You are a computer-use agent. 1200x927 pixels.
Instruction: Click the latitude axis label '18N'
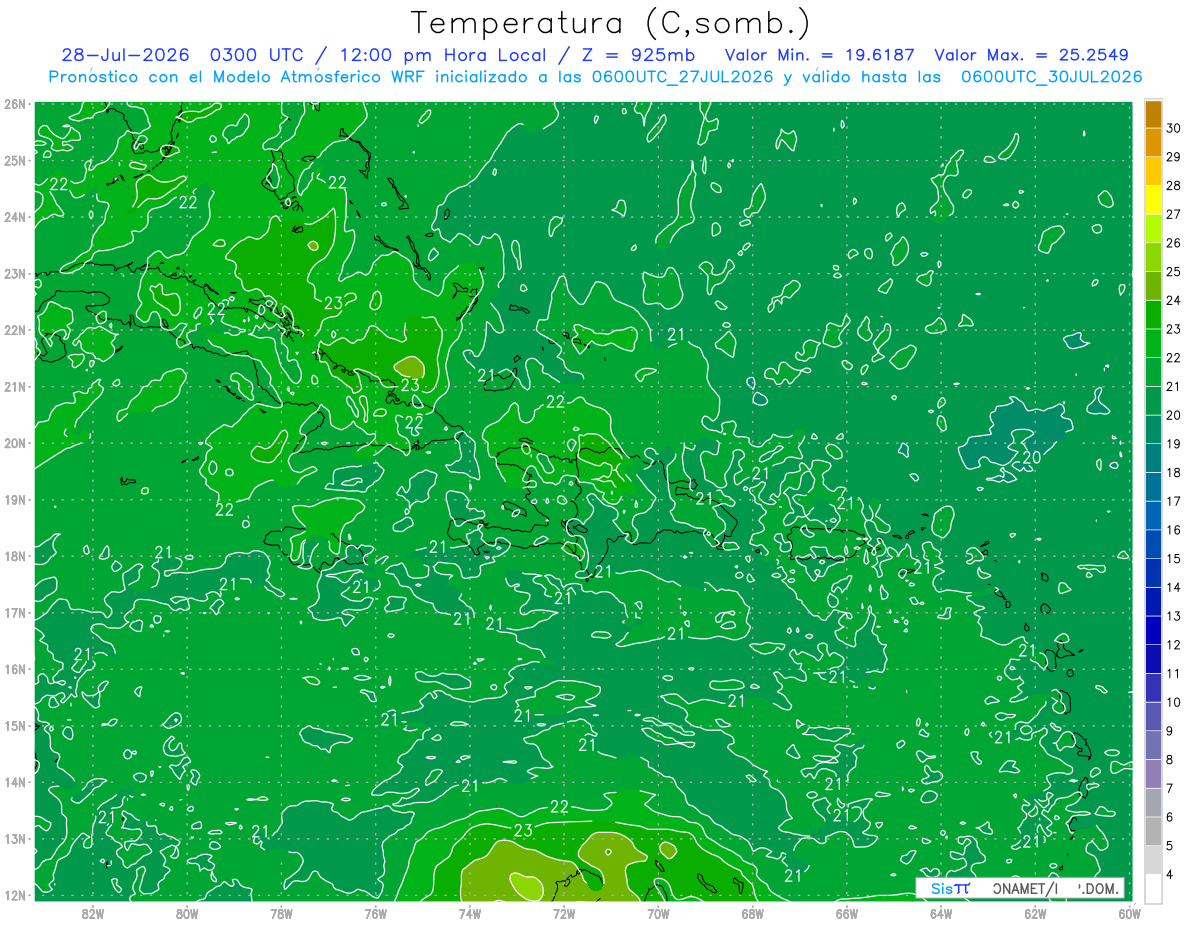14,556
